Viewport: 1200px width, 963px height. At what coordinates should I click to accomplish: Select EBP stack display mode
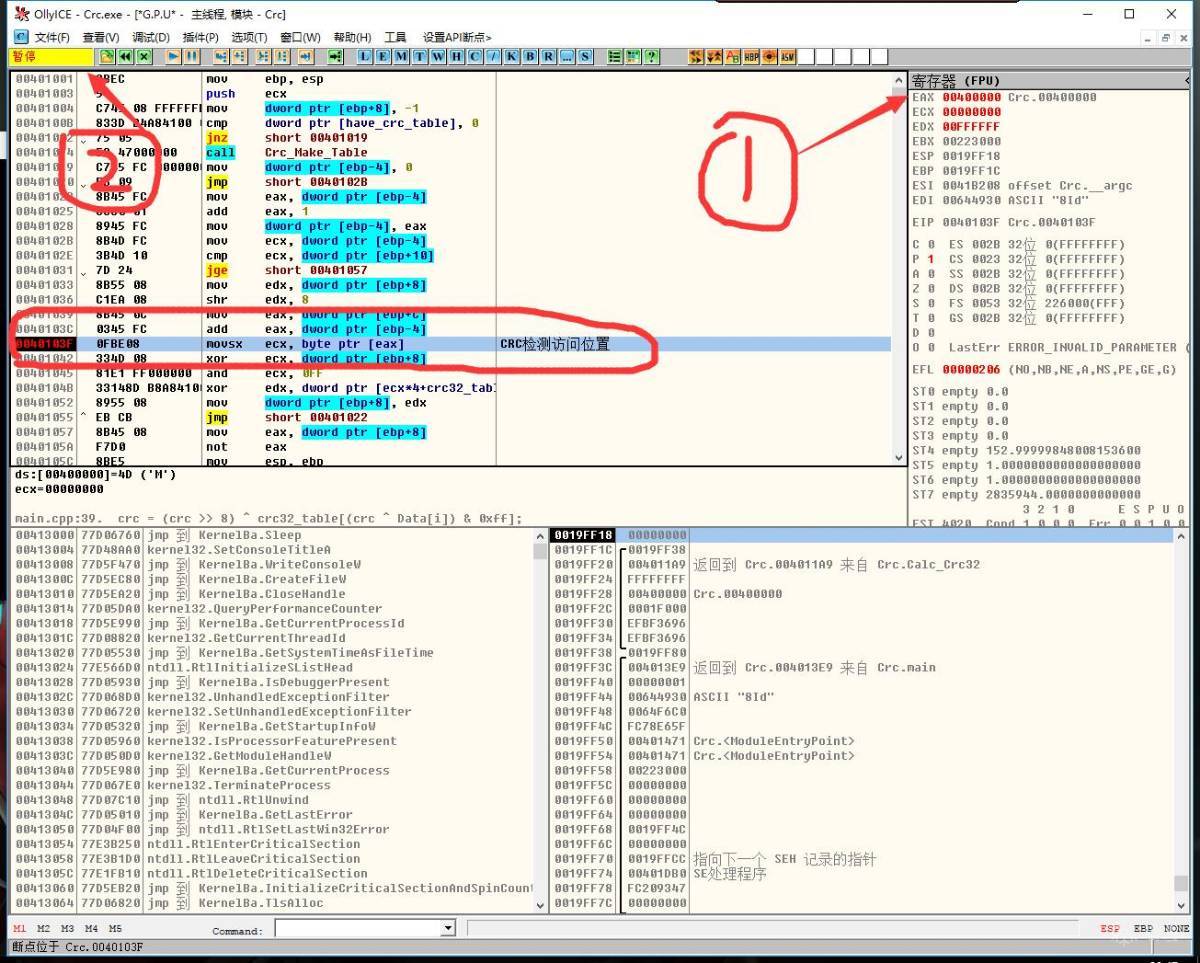(1143, 929)
